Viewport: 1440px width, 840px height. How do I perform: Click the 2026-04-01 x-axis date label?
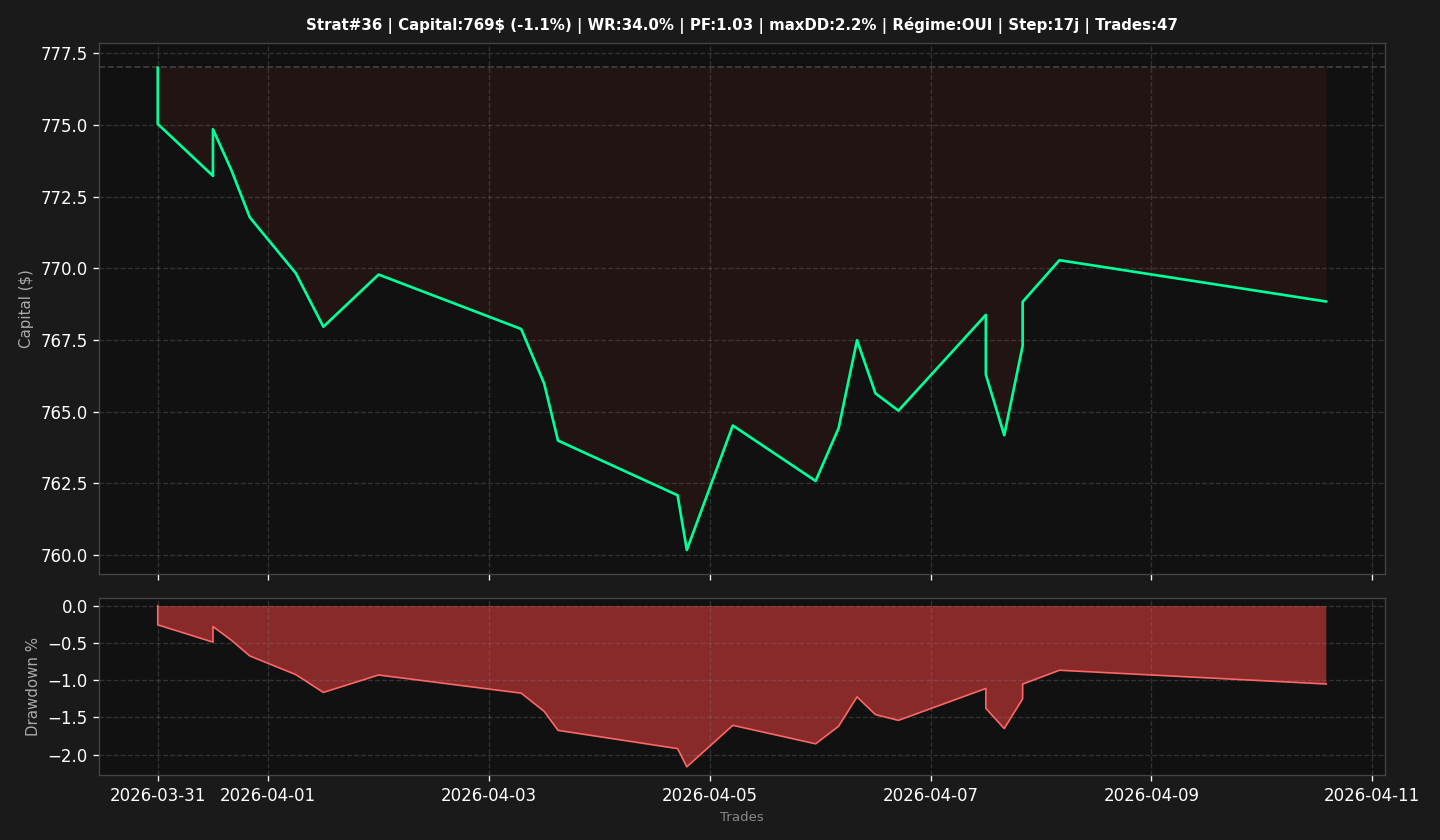tap(268, 796)
